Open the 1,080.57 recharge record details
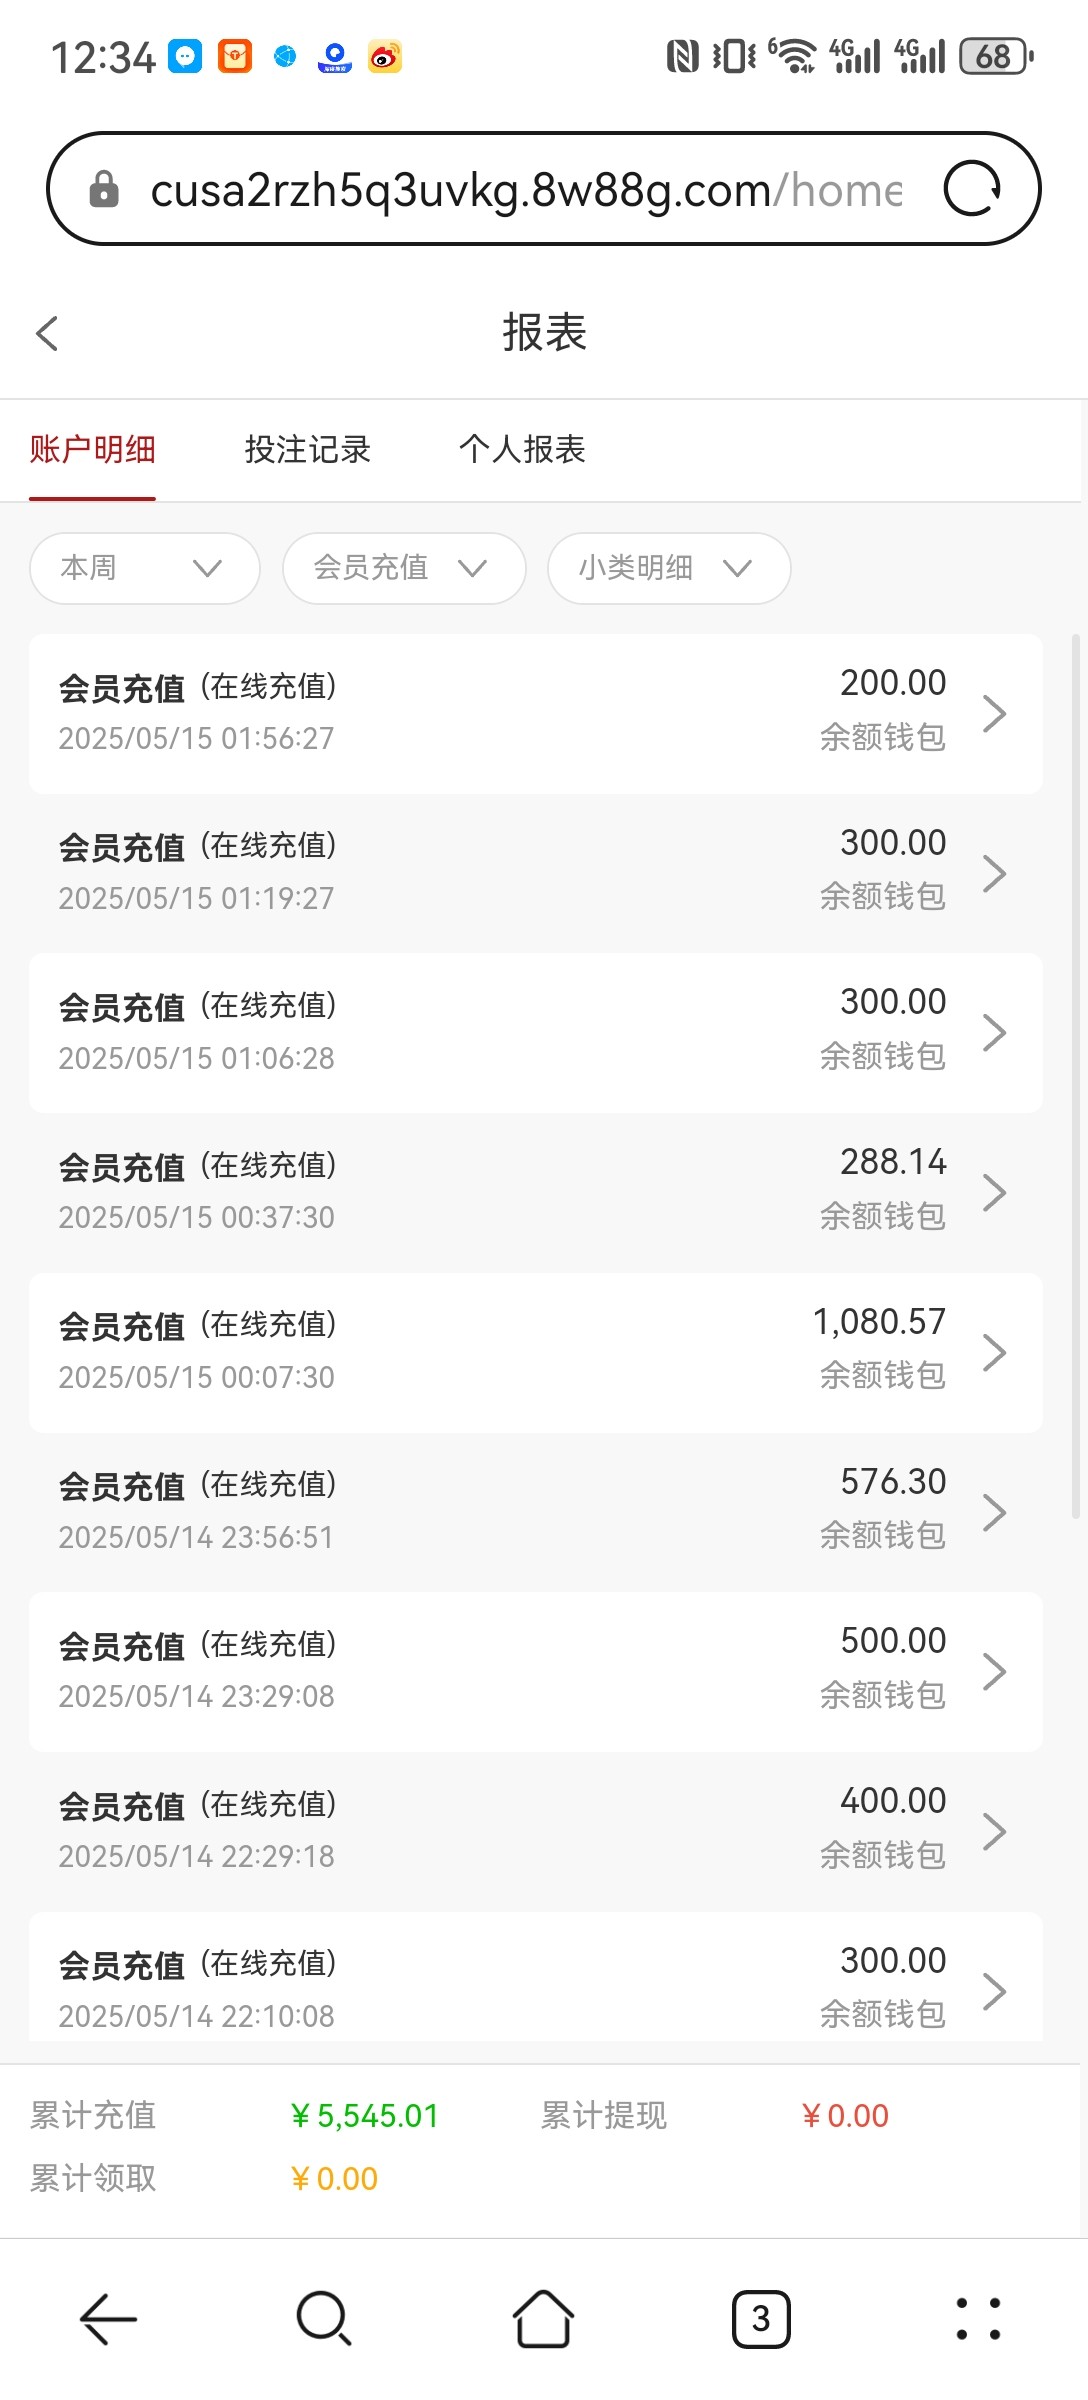 pyautogui.click(x=535, y=1352)
